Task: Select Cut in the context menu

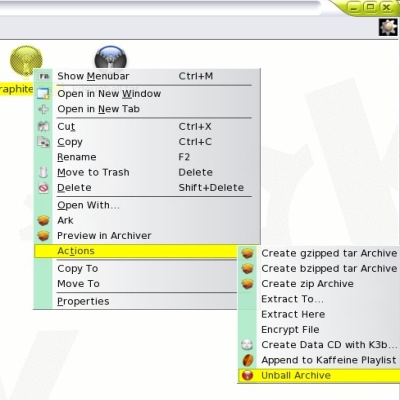Action: [147, 127]
